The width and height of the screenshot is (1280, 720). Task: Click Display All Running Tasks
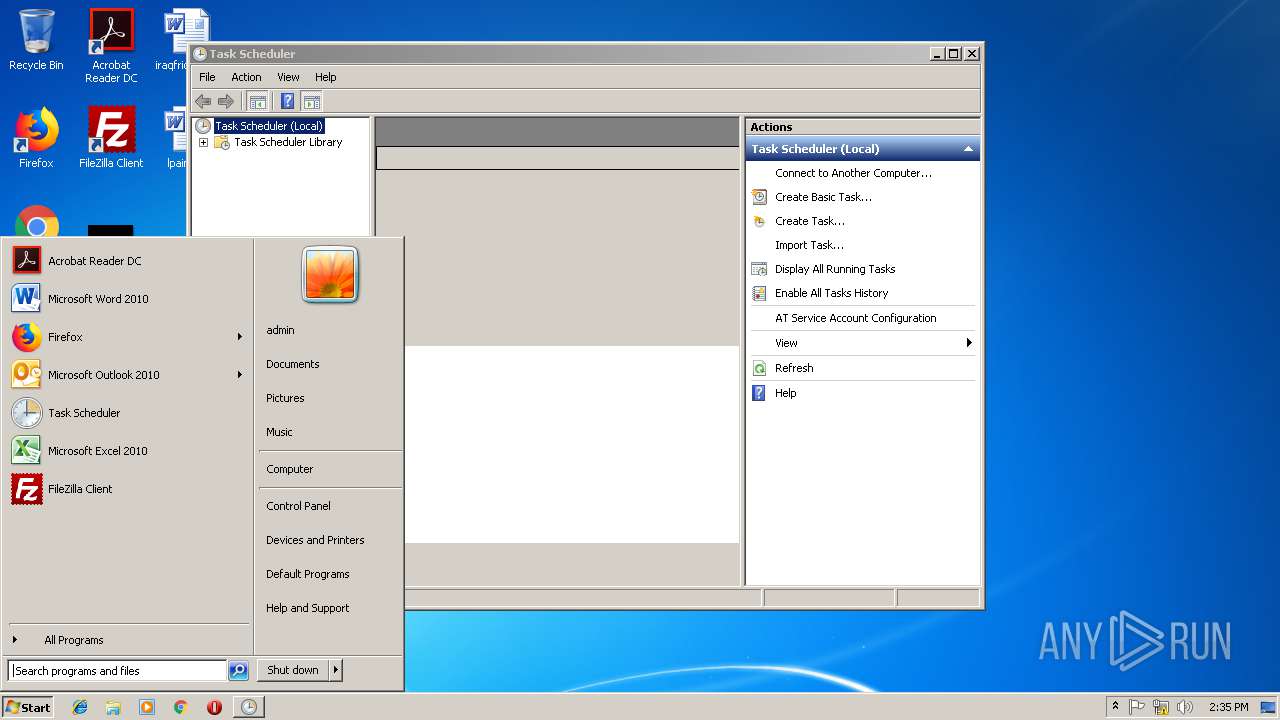835,269
